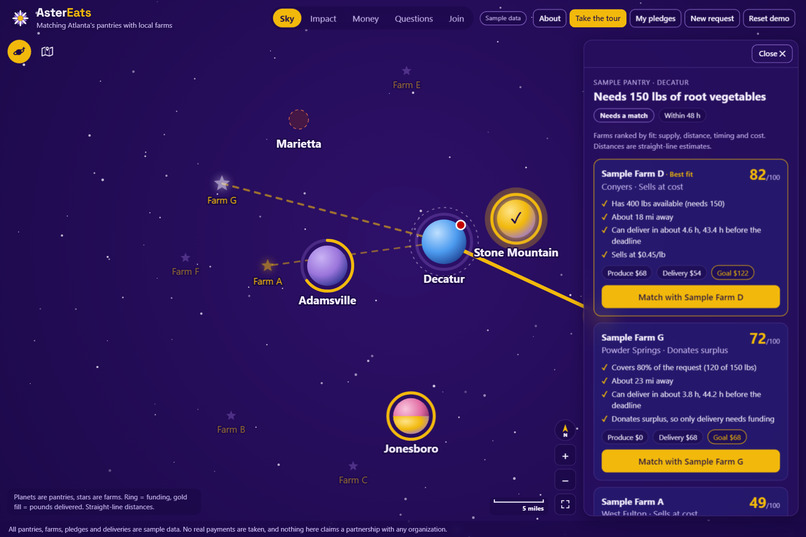Select the Sample Farm D heading

[x=632, y=174]
